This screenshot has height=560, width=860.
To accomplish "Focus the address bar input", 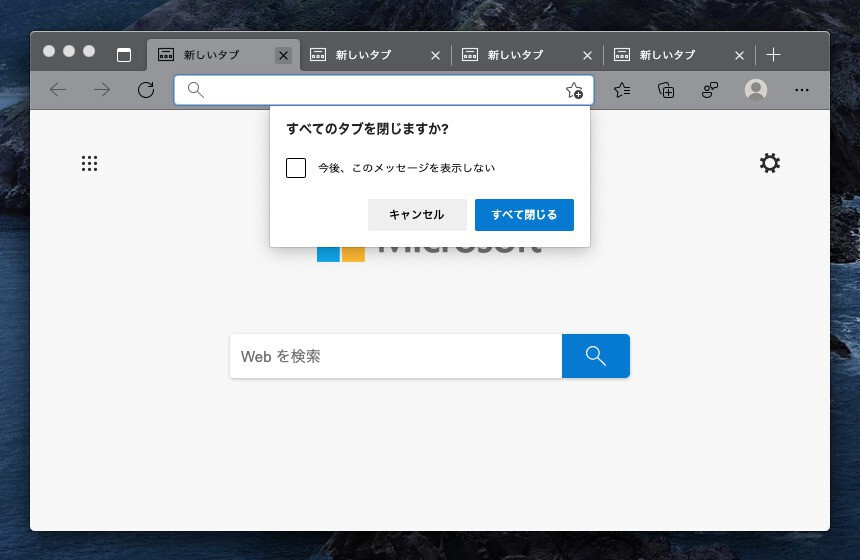I will pos(384,90).
